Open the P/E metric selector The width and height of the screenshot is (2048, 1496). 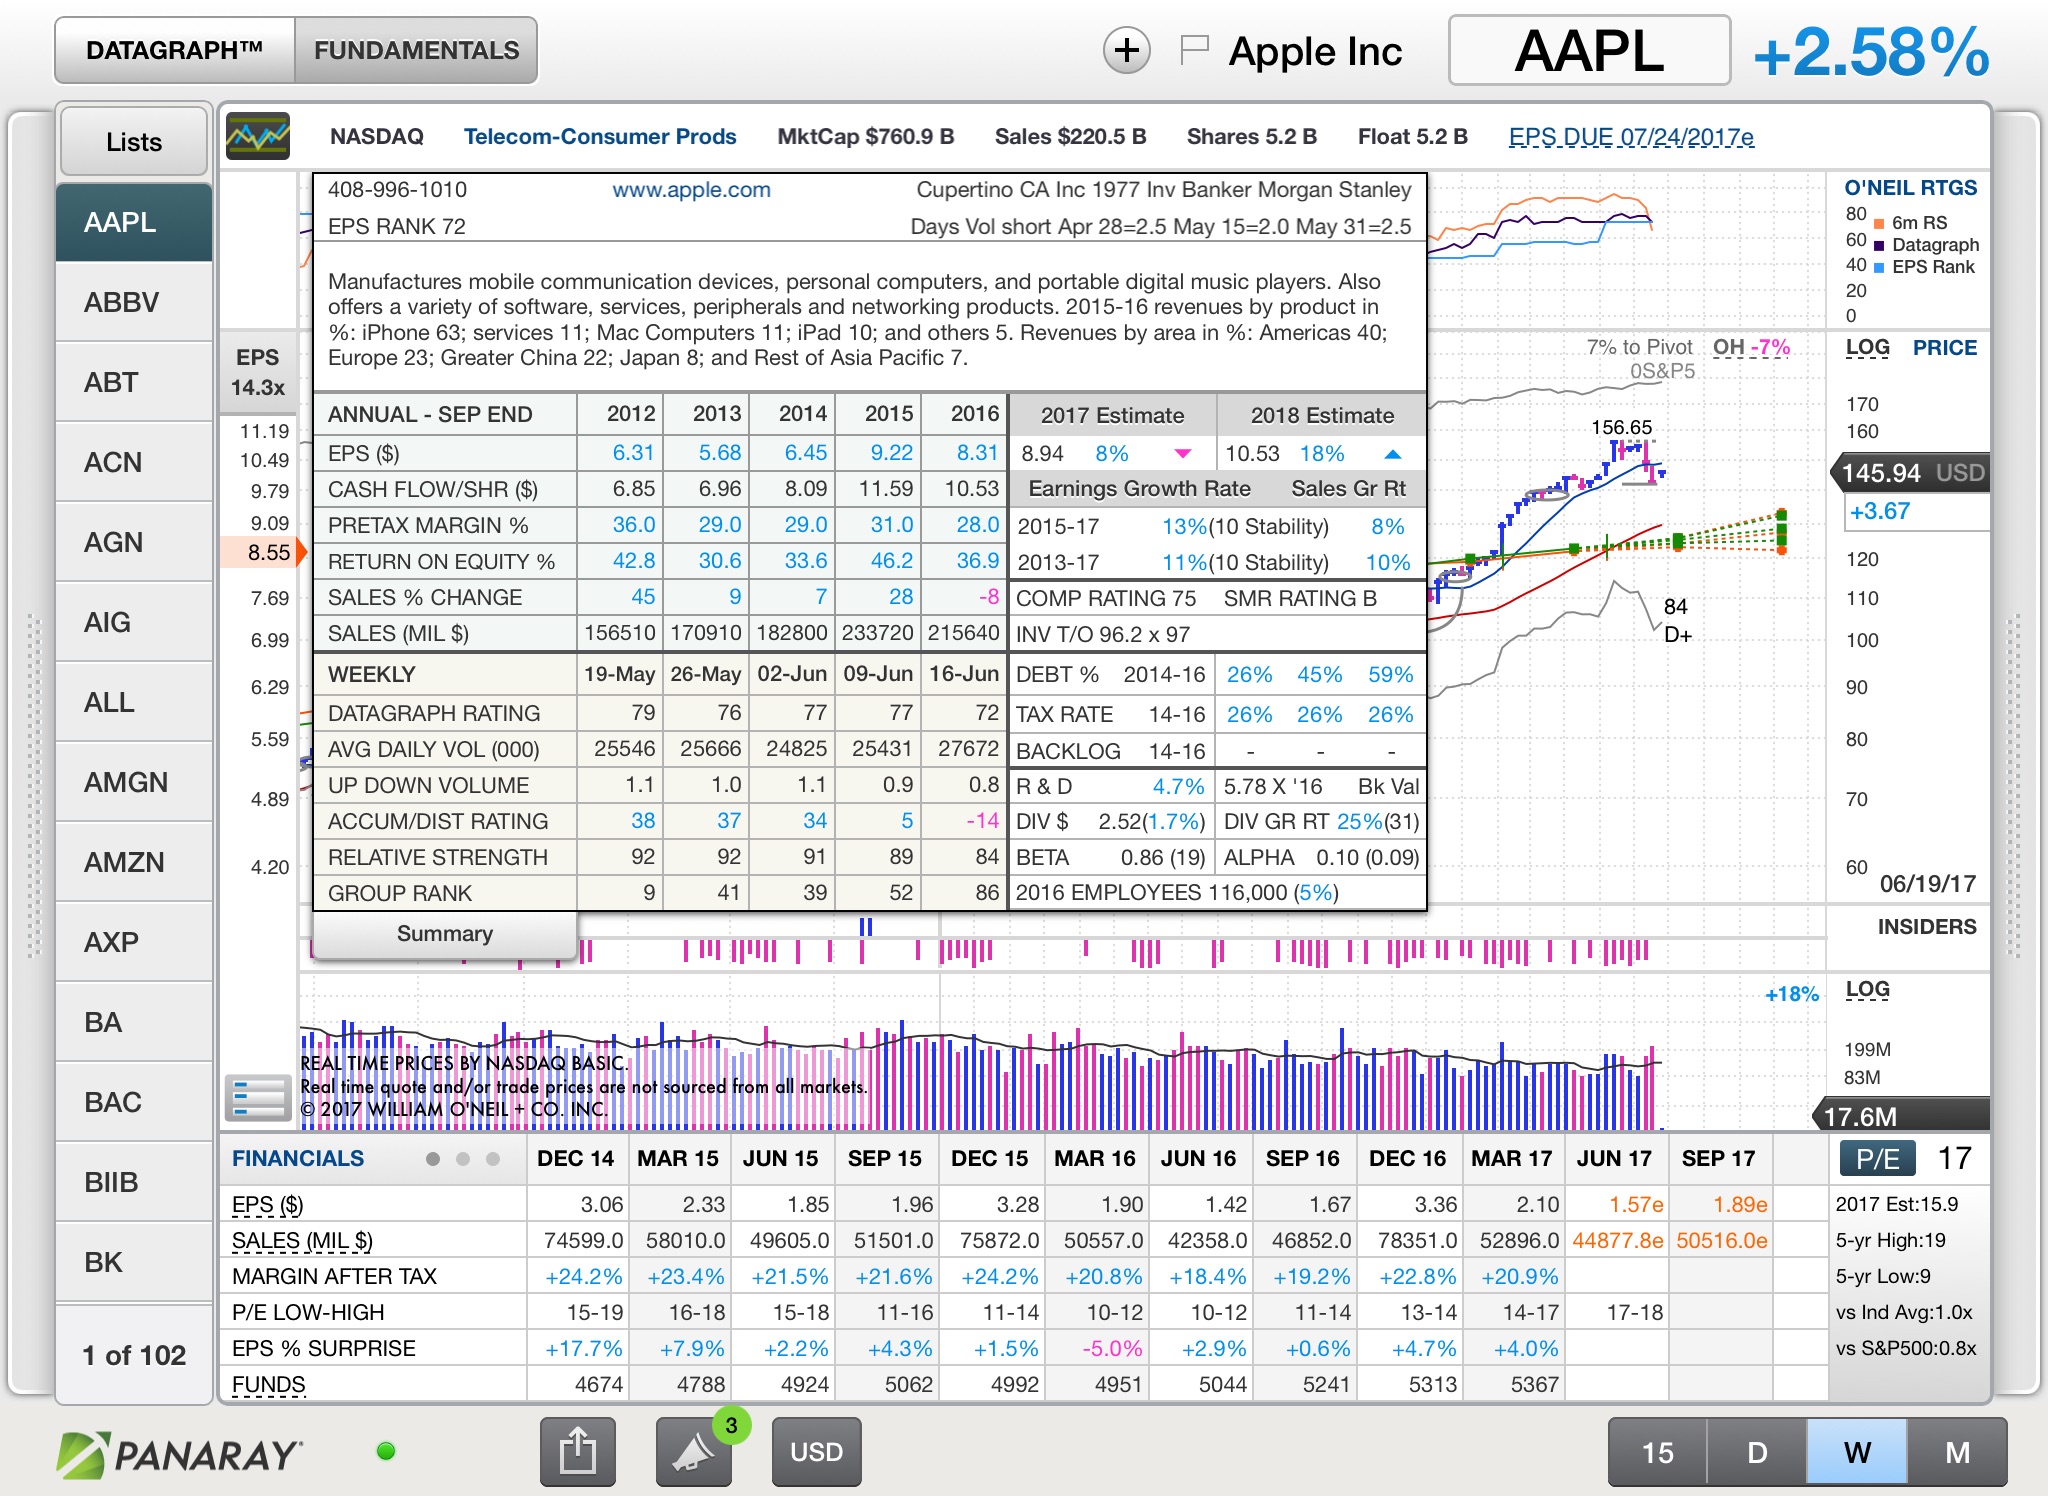pyautogui.click(x=1877, y=1159)
